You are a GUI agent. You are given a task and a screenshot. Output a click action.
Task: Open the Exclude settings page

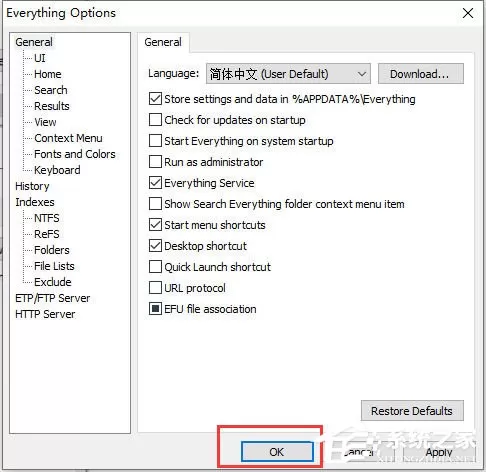53,282
